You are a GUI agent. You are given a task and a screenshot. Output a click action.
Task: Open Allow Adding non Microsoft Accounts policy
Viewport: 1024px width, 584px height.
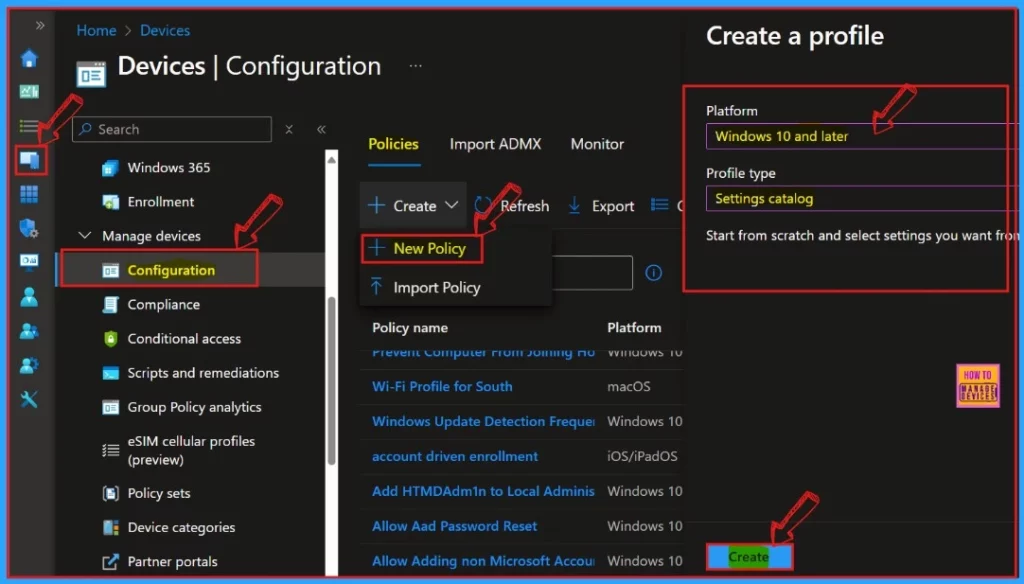483,561
